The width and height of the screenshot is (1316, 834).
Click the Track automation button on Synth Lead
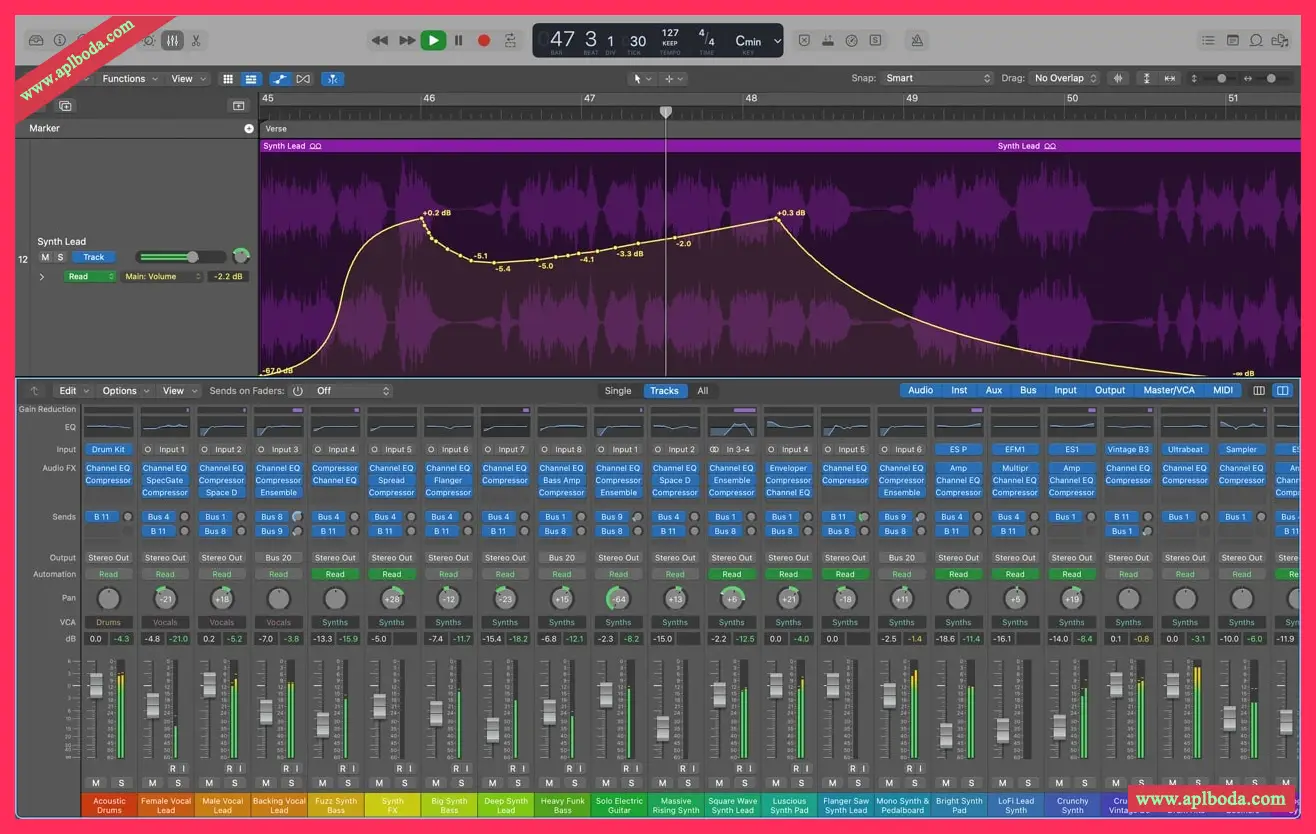point(93,257)
